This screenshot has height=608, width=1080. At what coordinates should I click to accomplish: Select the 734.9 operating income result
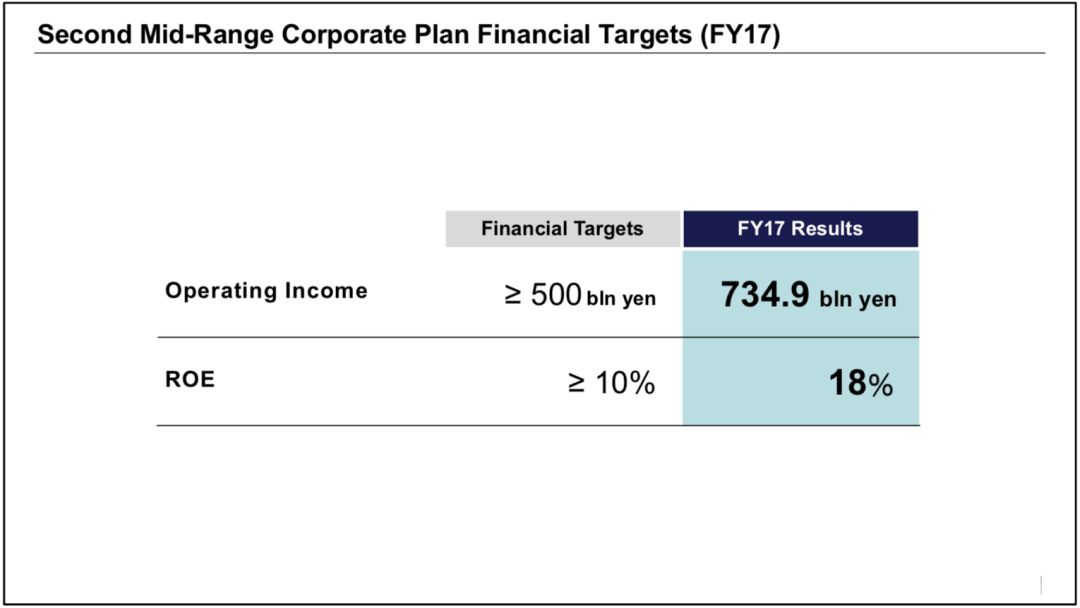tap(765, 296)
